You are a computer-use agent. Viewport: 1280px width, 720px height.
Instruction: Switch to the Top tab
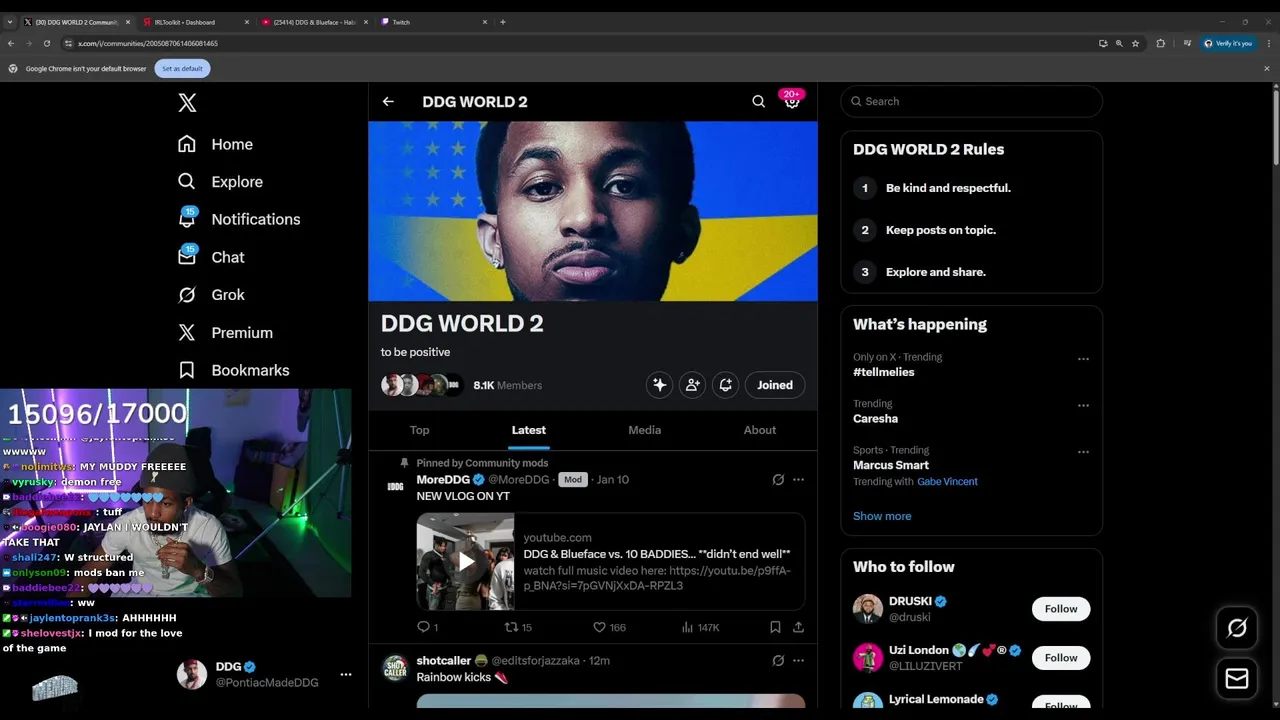[419, 430]
